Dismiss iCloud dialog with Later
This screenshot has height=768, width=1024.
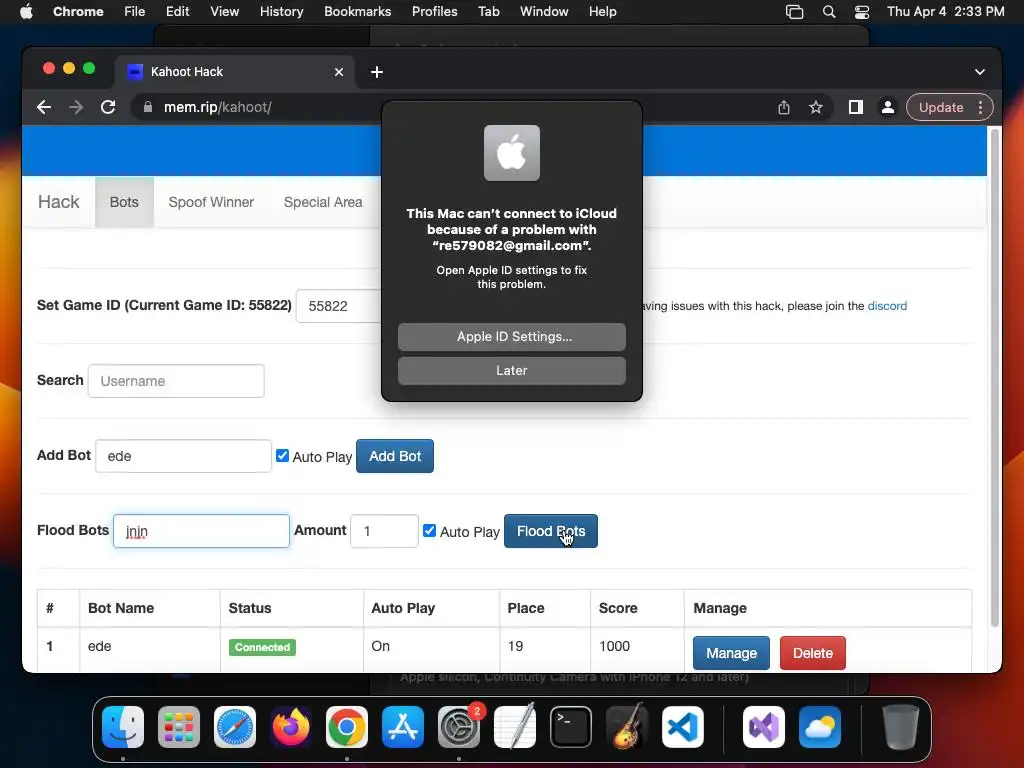(x=511, y=370)
